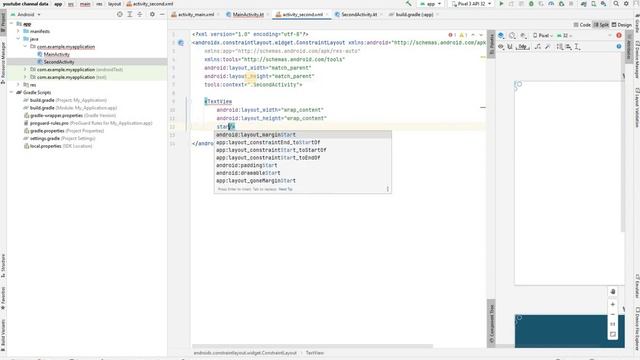Open the Palette vertical tab
The image size is (640, 360).
click(491, 44)
